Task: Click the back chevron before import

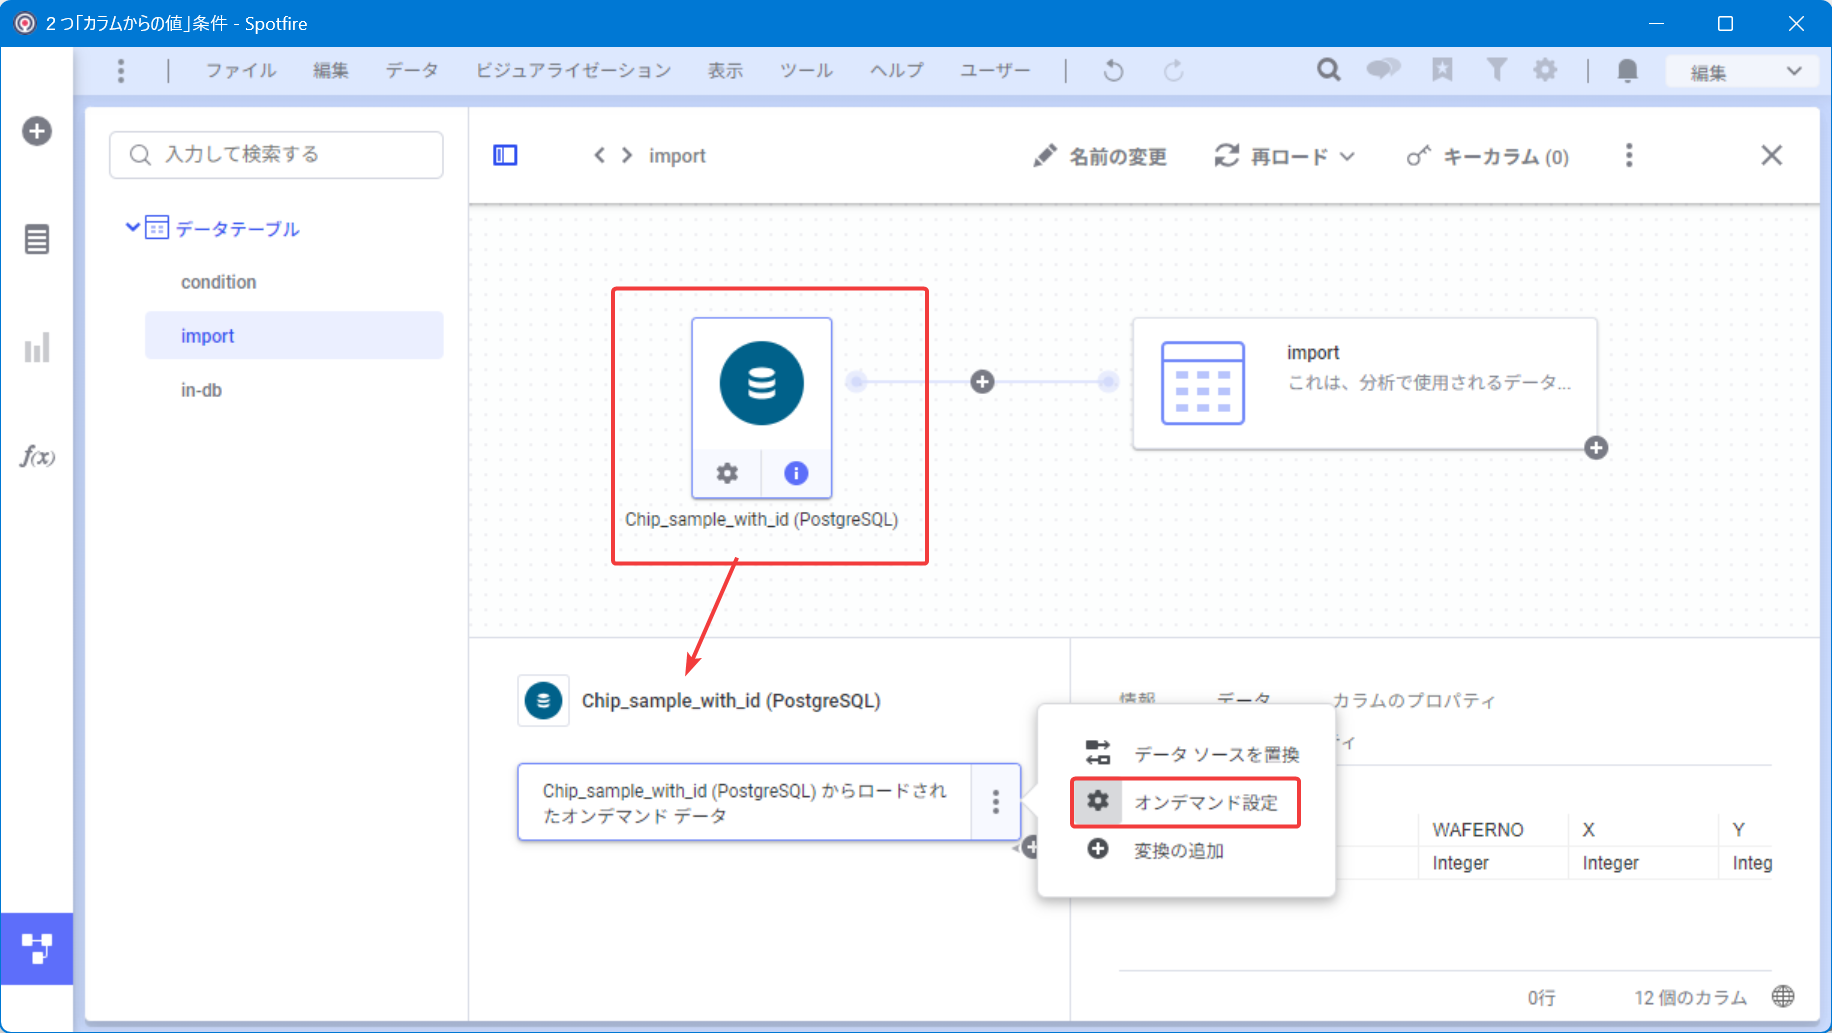Action: [599, 155]
